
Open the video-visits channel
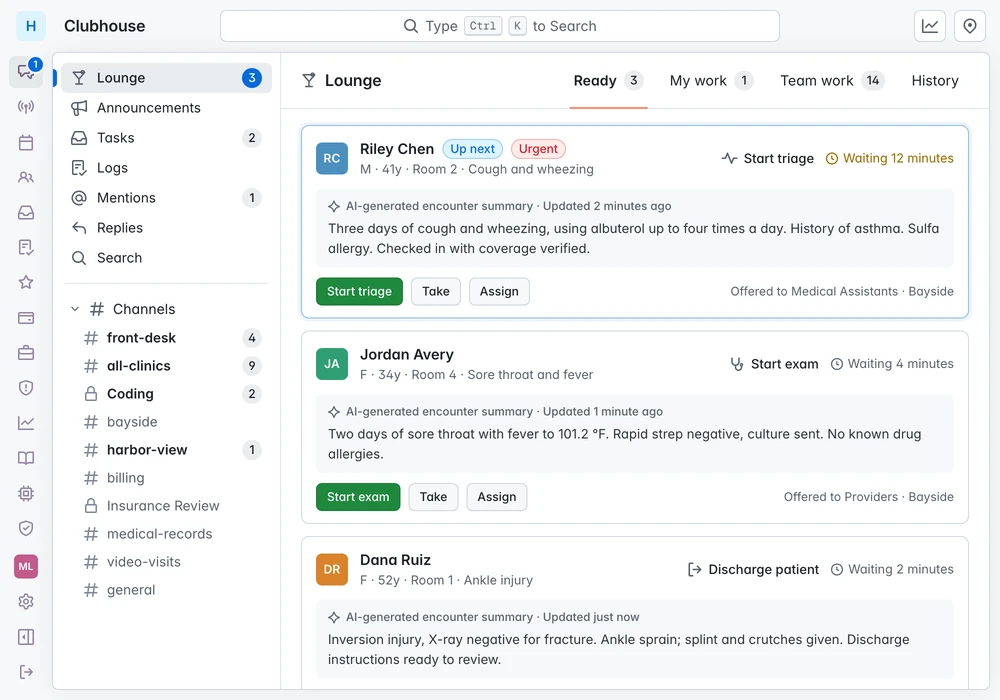[x=172, y=562]
